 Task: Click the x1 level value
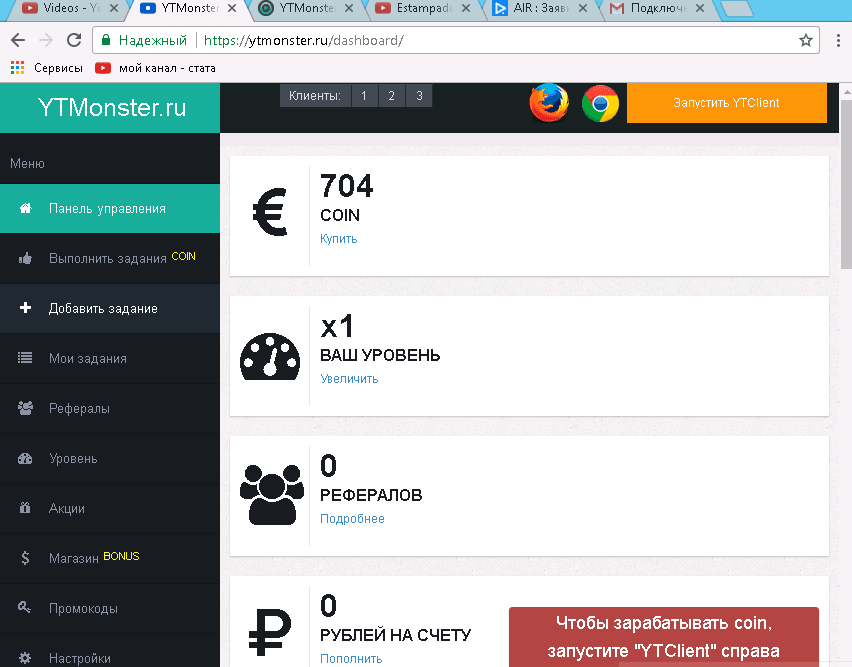tap(337, 326)
